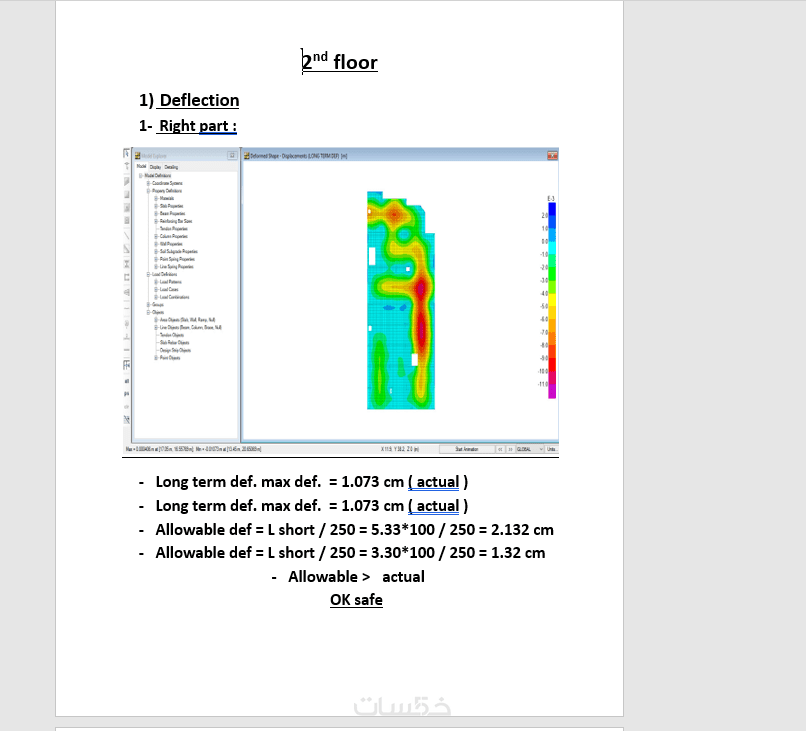Select Tendon Properties in the tree

[174, 229]
